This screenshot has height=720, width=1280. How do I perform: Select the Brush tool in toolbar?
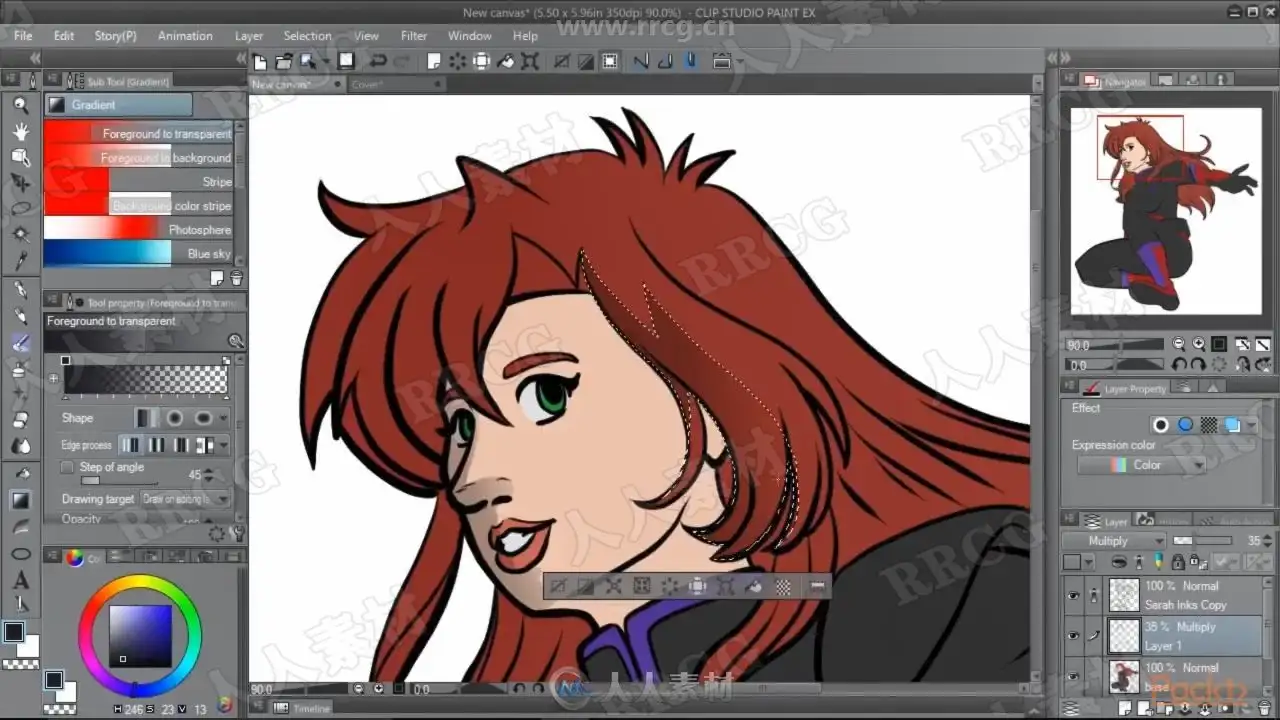click(x=20, y=343)
